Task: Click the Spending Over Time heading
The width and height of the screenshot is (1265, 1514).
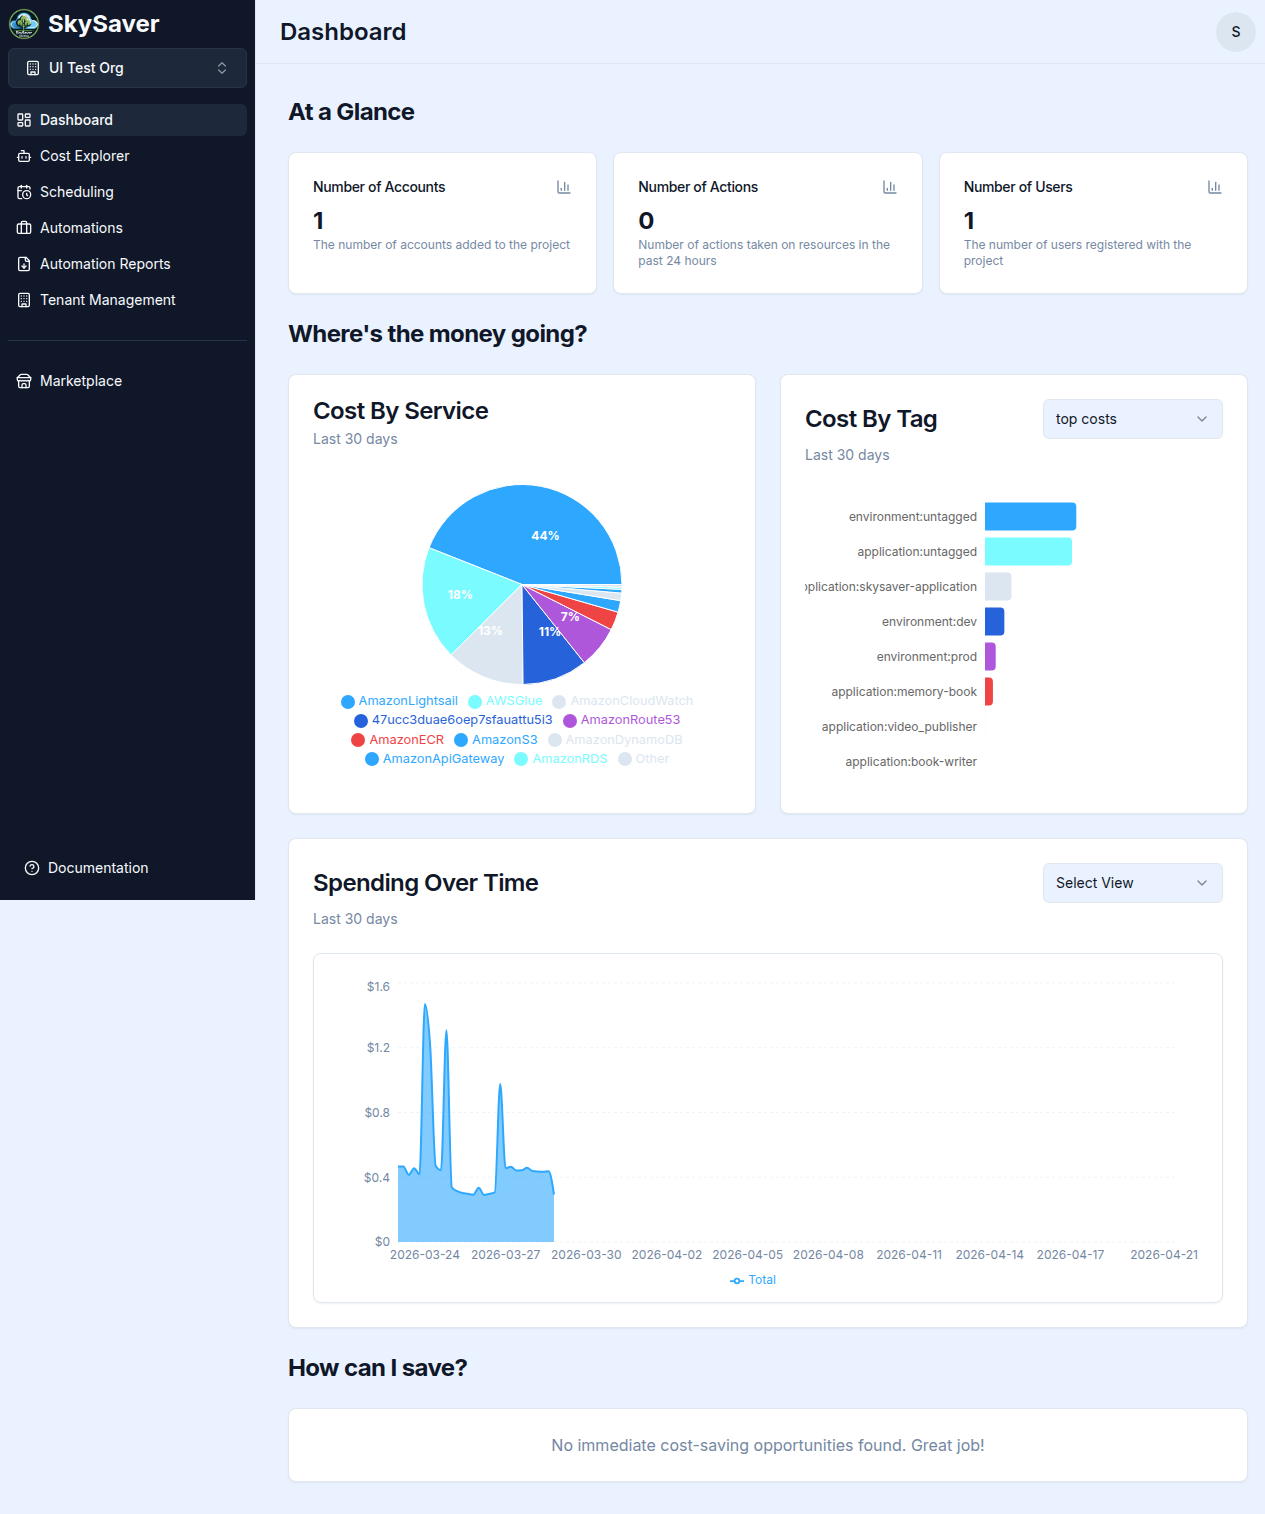Action: coord(426,883)
